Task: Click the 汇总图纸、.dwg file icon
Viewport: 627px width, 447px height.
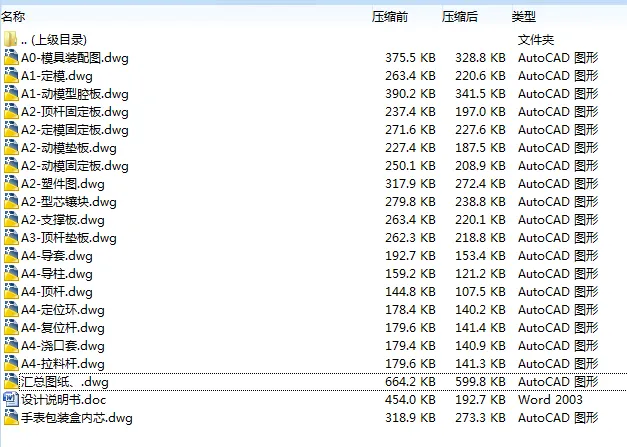Action: pyautogui.click(x=11, y=381)
